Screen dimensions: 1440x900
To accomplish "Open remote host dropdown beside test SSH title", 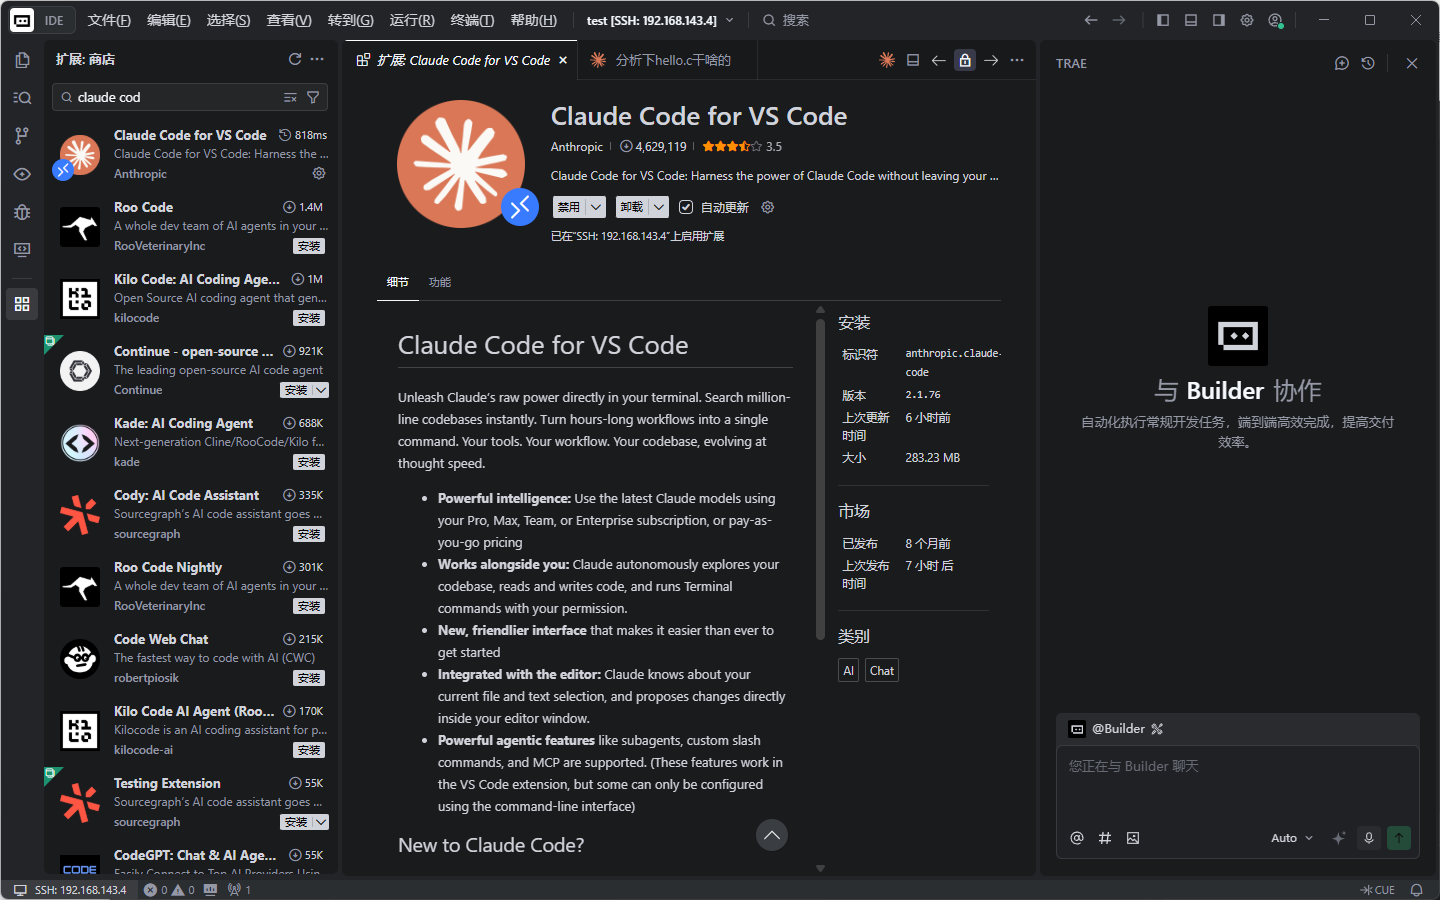I will [729, 20].
